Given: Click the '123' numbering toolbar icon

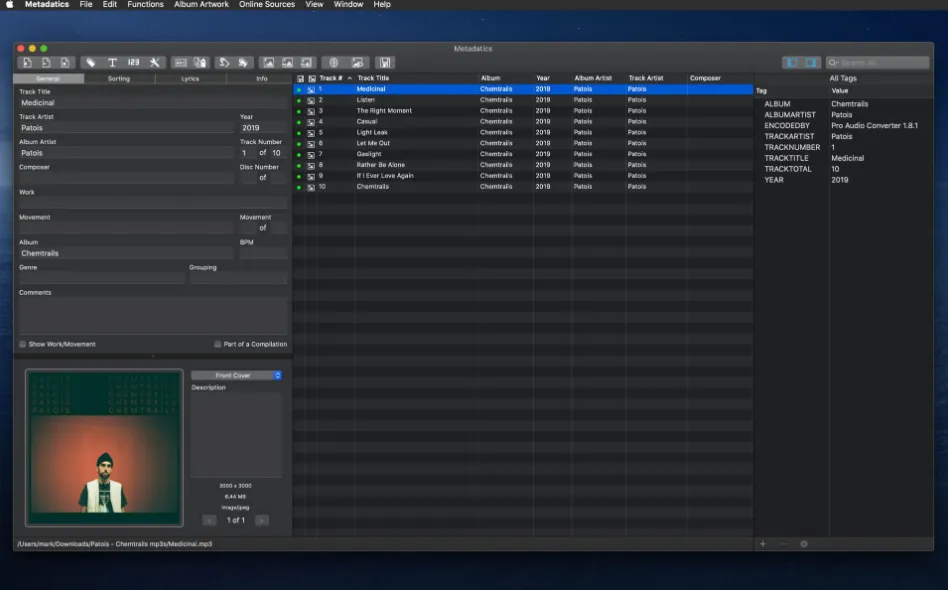Looking at the screenshot, I should click(x=134, y=62).
